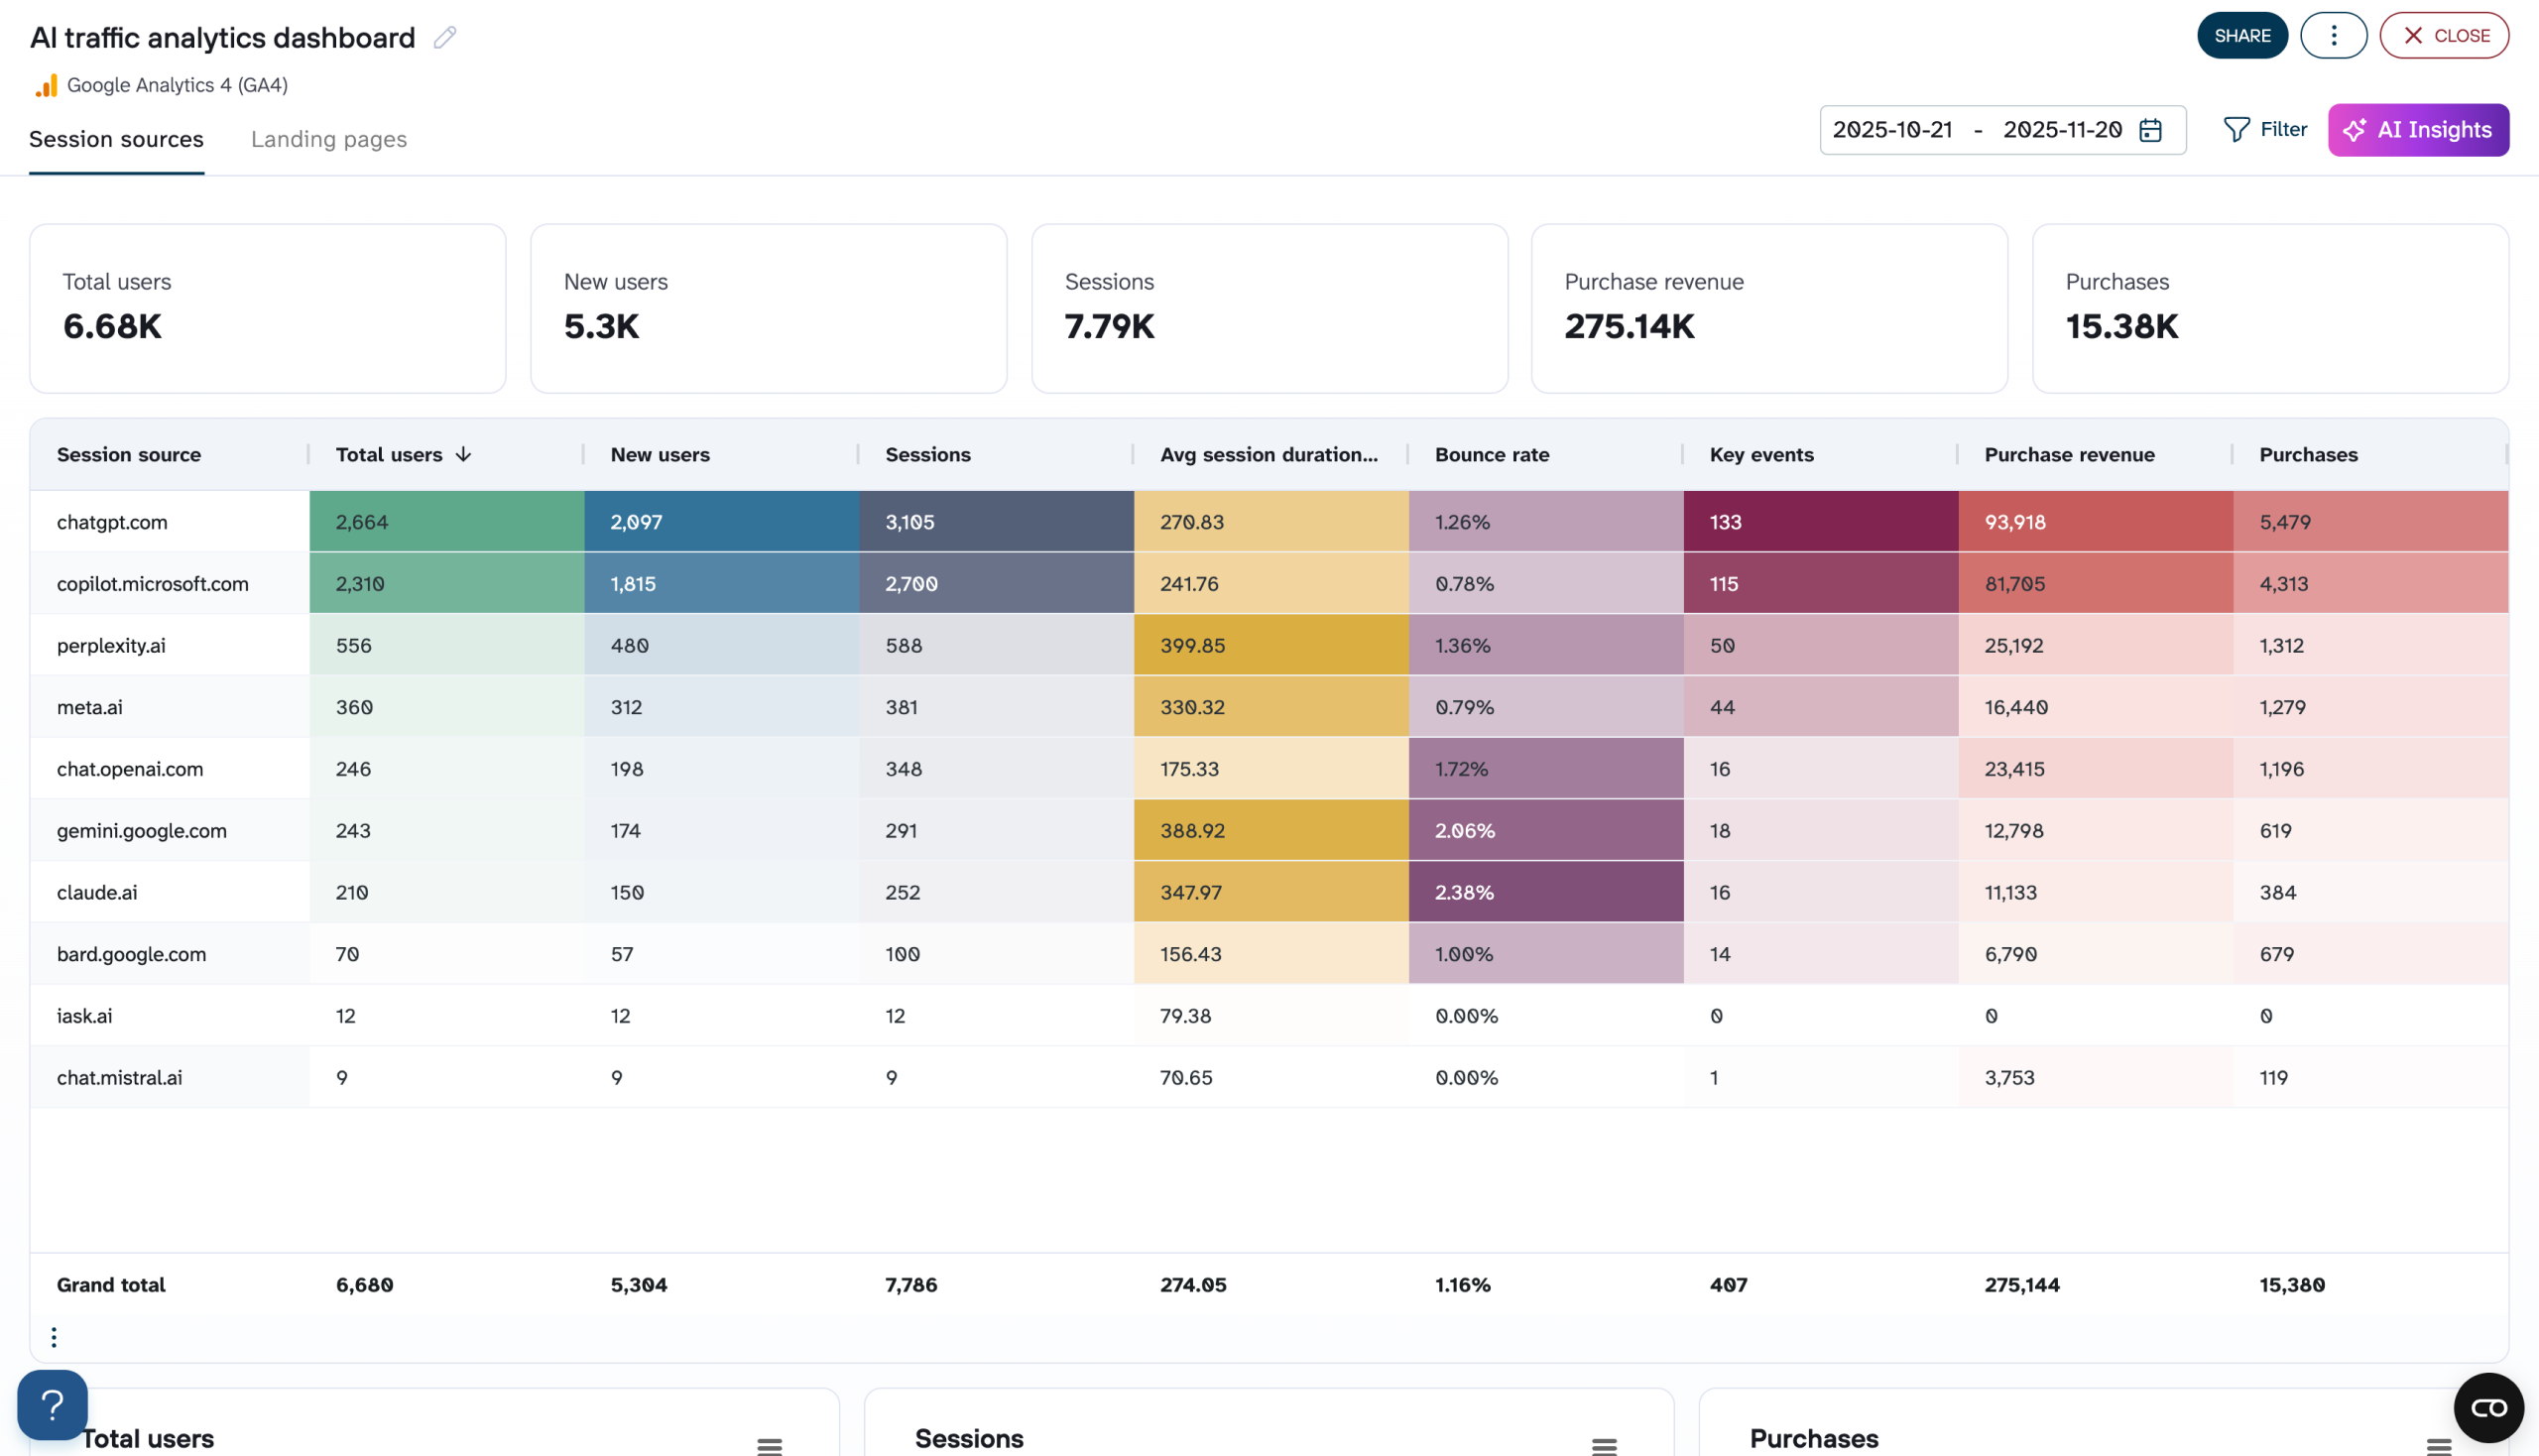Viewport: 2539px width, 1456px height.
Task: Open the help question mark icon
Action: [x=51, y=1404]
